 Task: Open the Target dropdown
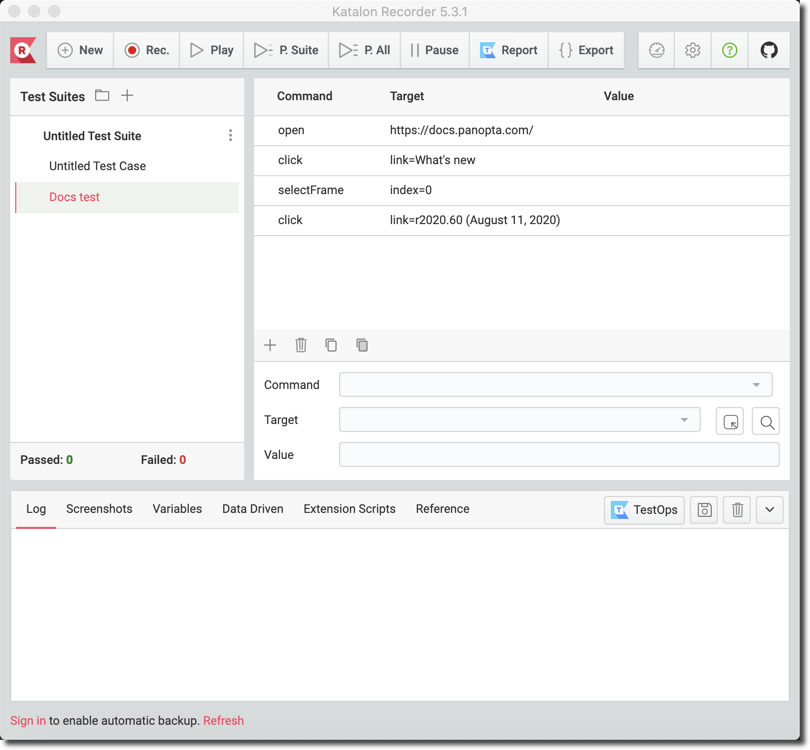tap(519, 420)
